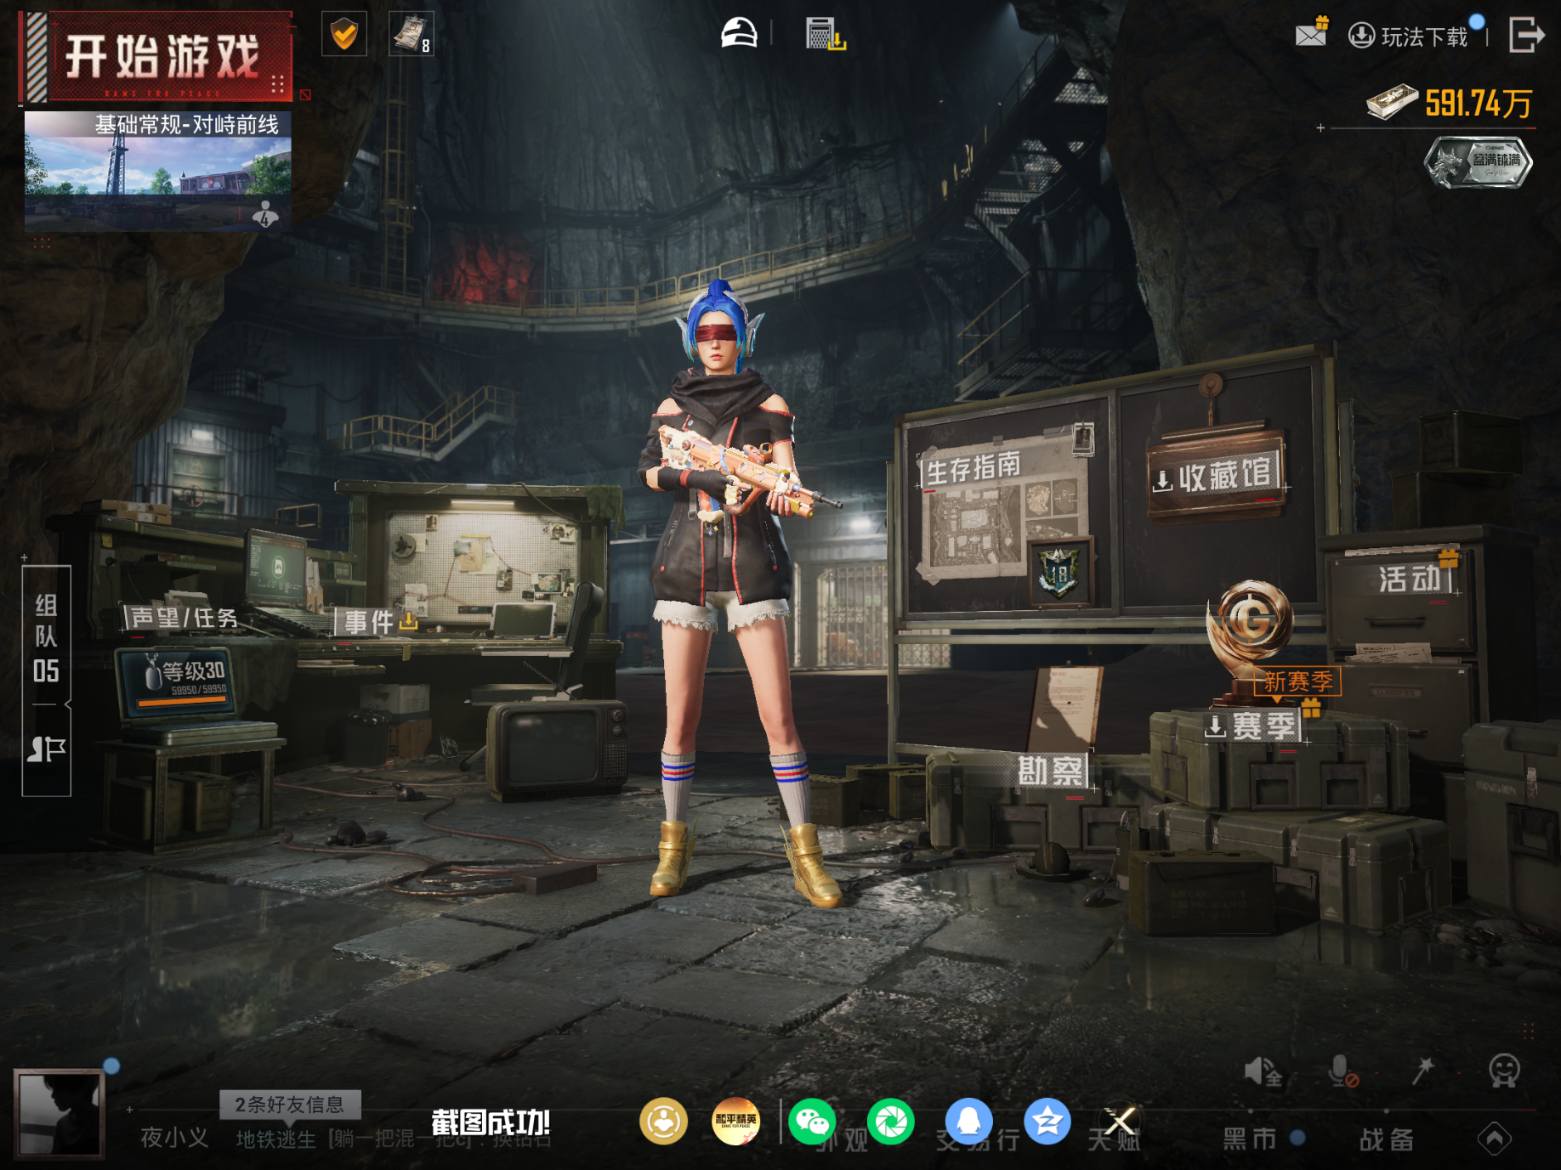Open the ticket icon showing 8

click(x=410, y=35)
